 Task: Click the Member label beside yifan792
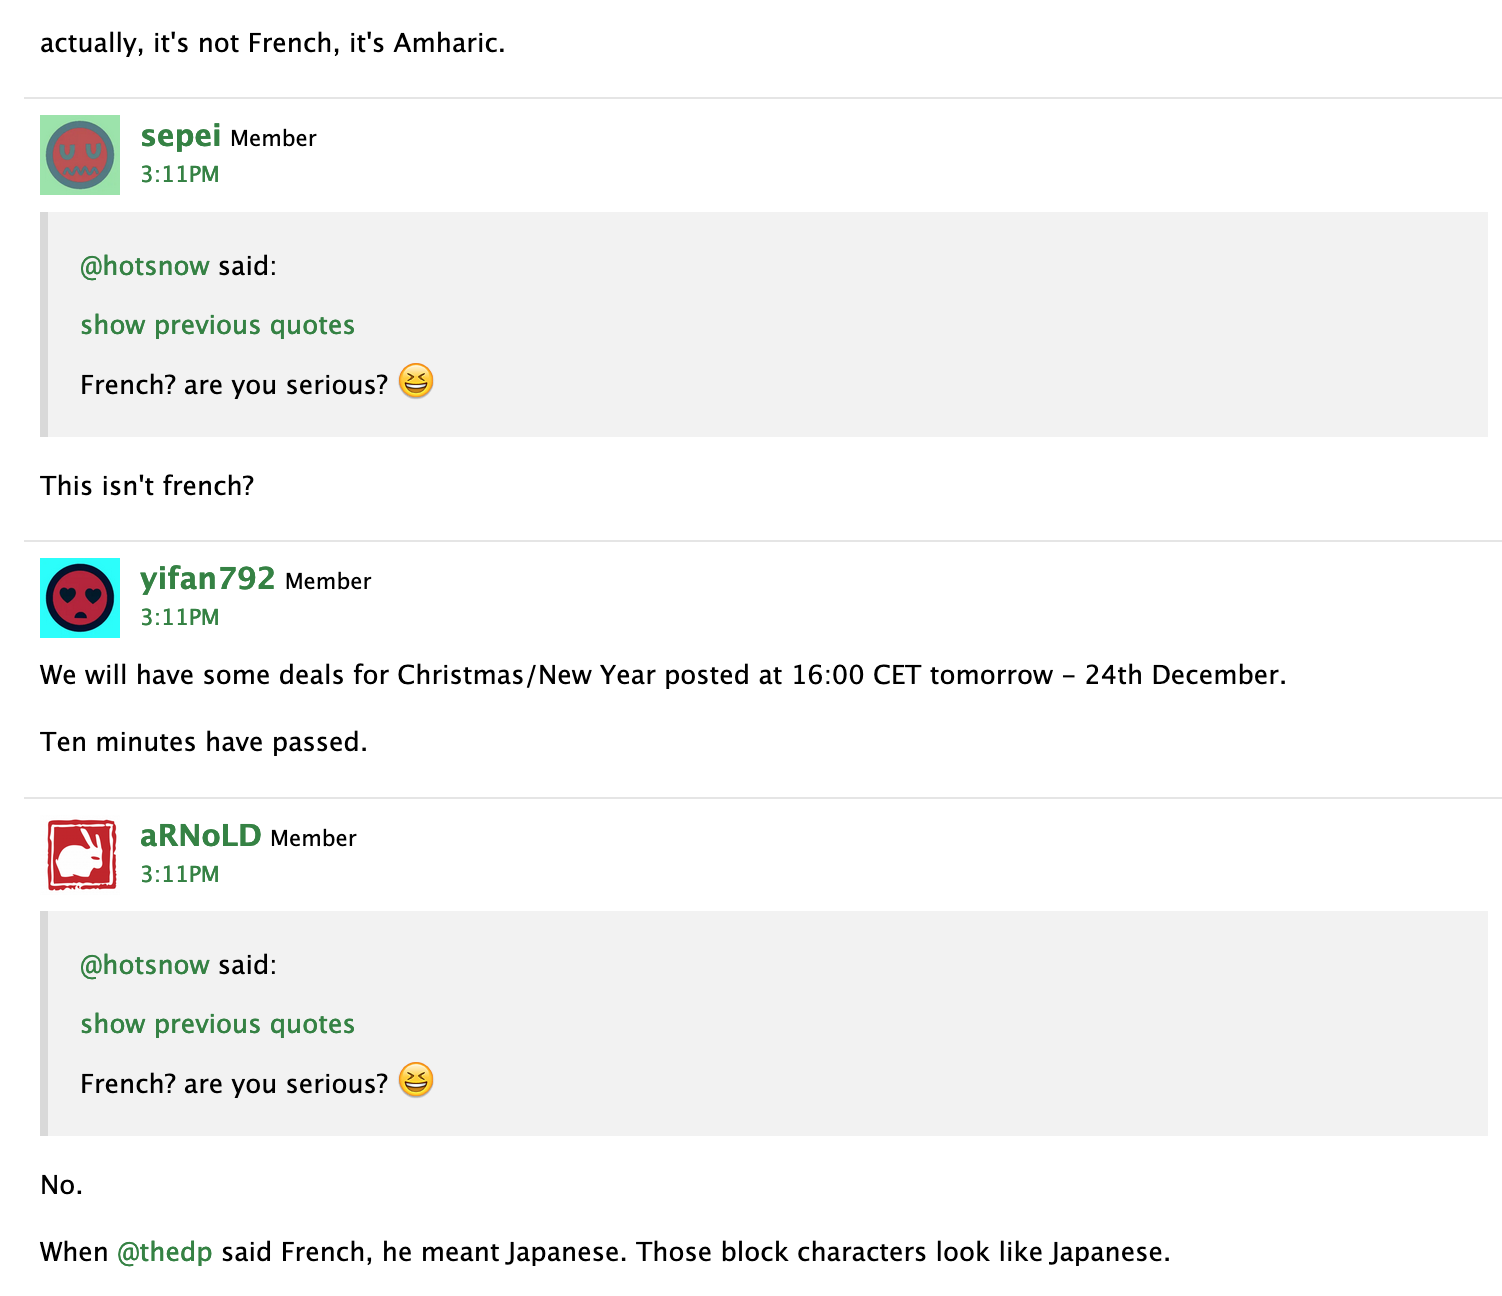coord(328,581)
